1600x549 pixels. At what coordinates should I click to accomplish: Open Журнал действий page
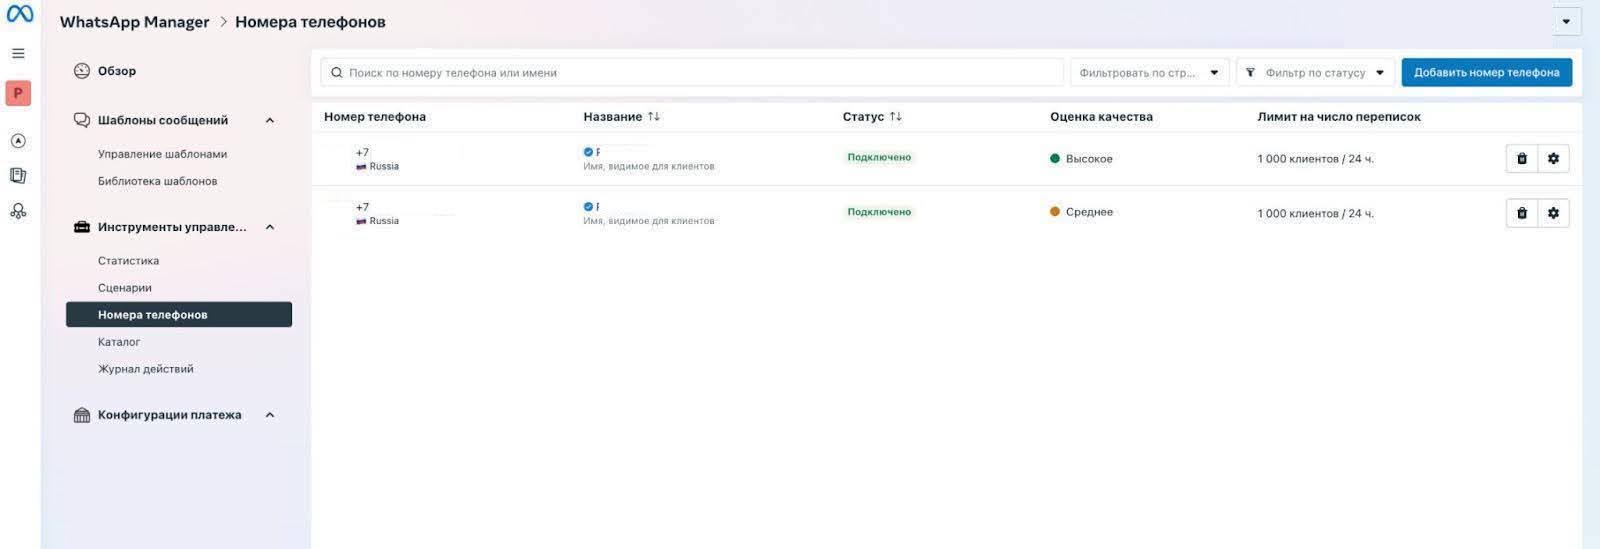pos(146,369)
